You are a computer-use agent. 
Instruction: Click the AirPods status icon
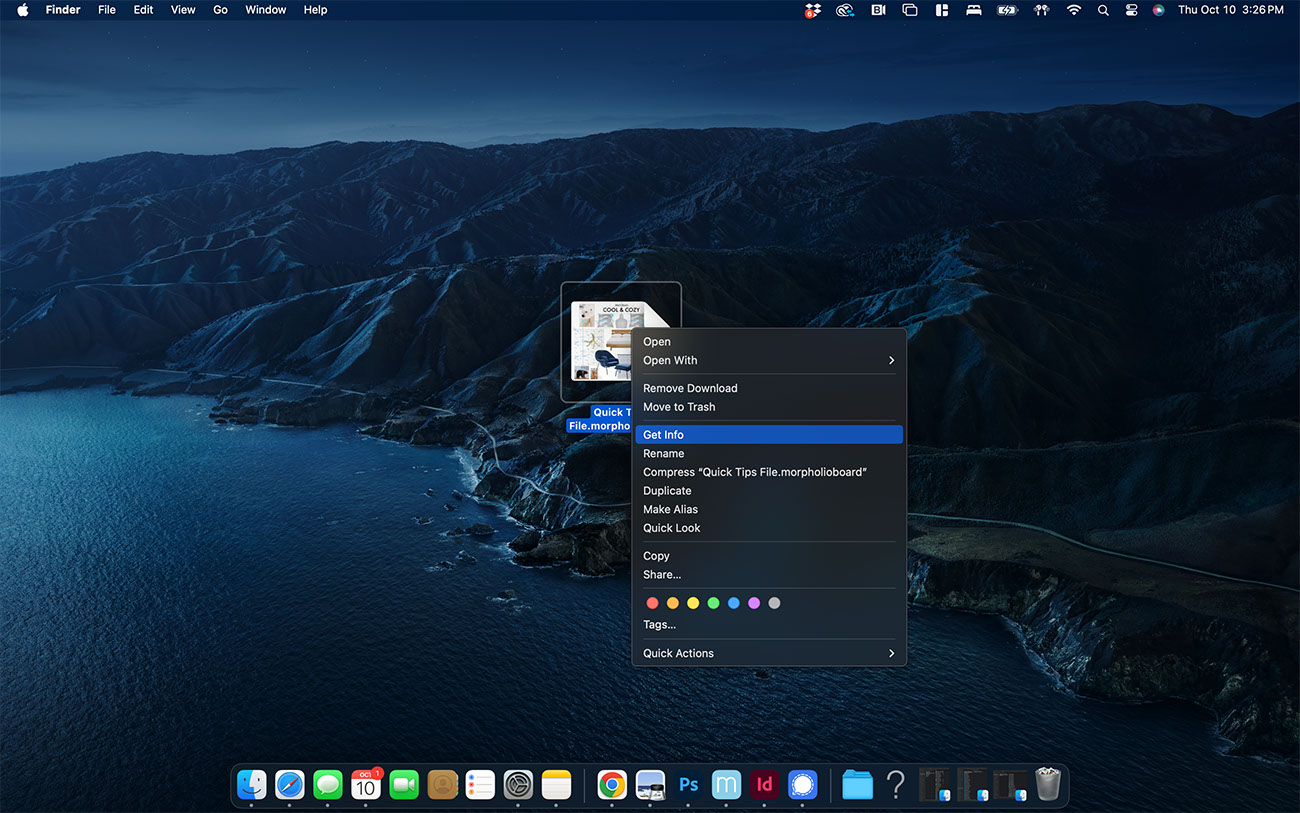1041,10
